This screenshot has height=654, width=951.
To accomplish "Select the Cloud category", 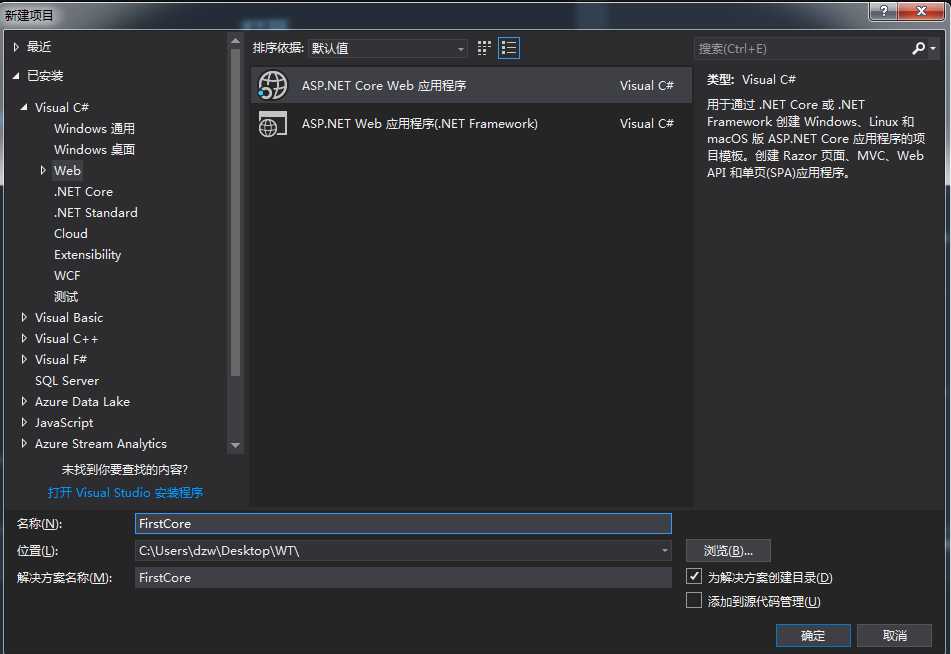I will point(70,234).
